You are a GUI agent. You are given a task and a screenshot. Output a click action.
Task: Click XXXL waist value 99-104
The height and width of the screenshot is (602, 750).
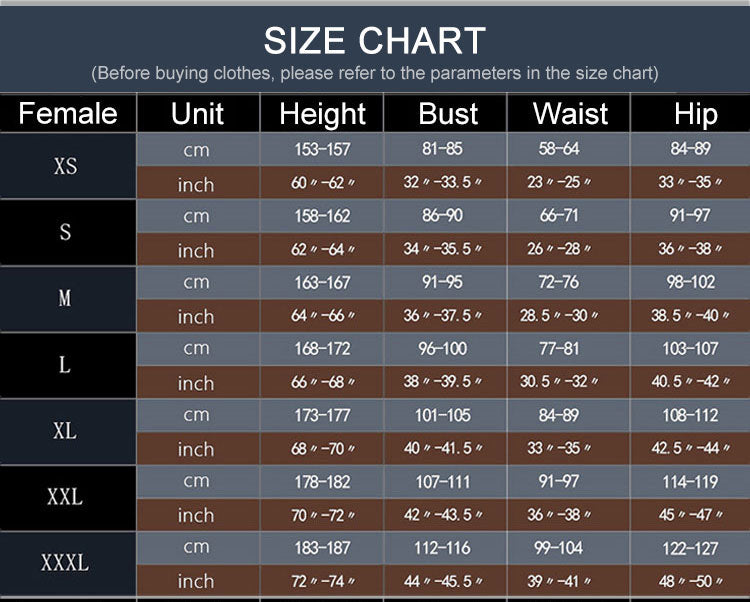click(558, 547)
